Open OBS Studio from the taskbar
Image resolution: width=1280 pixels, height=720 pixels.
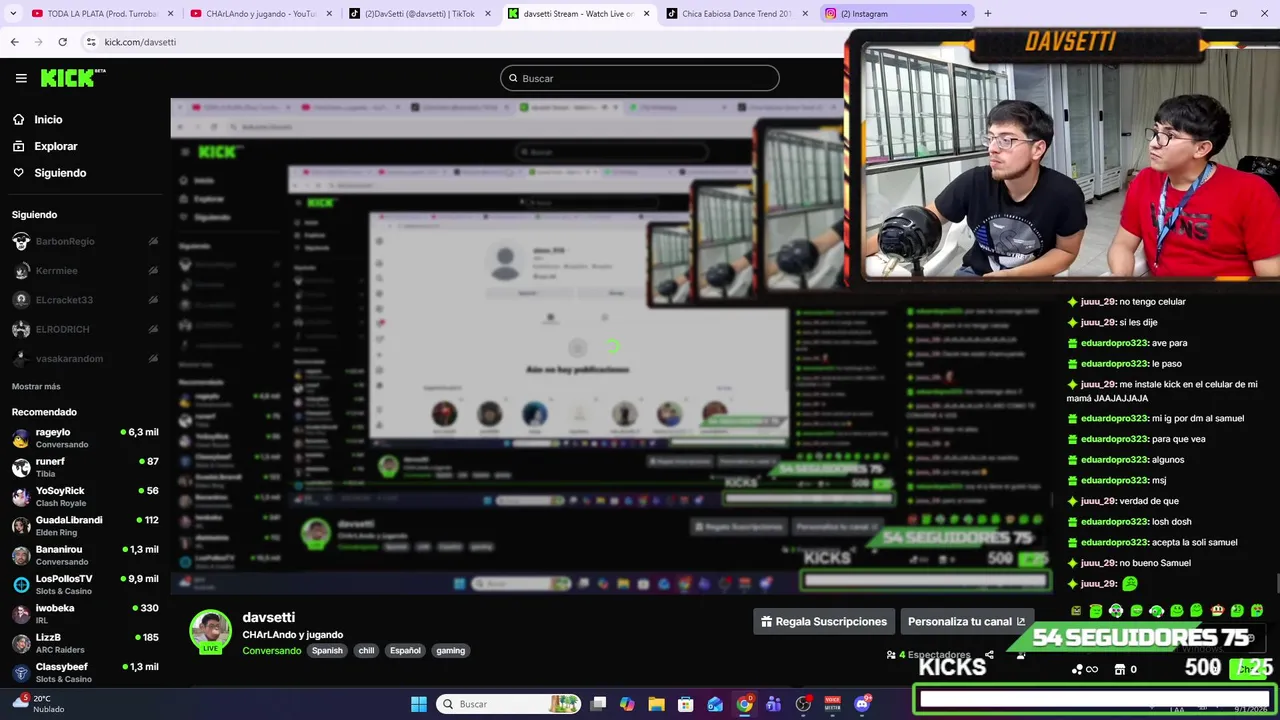803,704
